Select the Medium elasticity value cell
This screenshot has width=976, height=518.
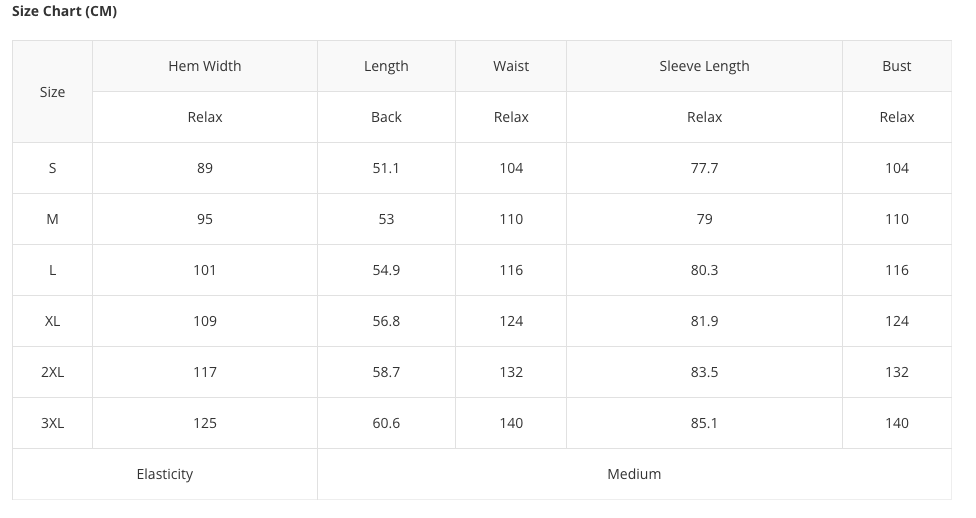(634, 474)
